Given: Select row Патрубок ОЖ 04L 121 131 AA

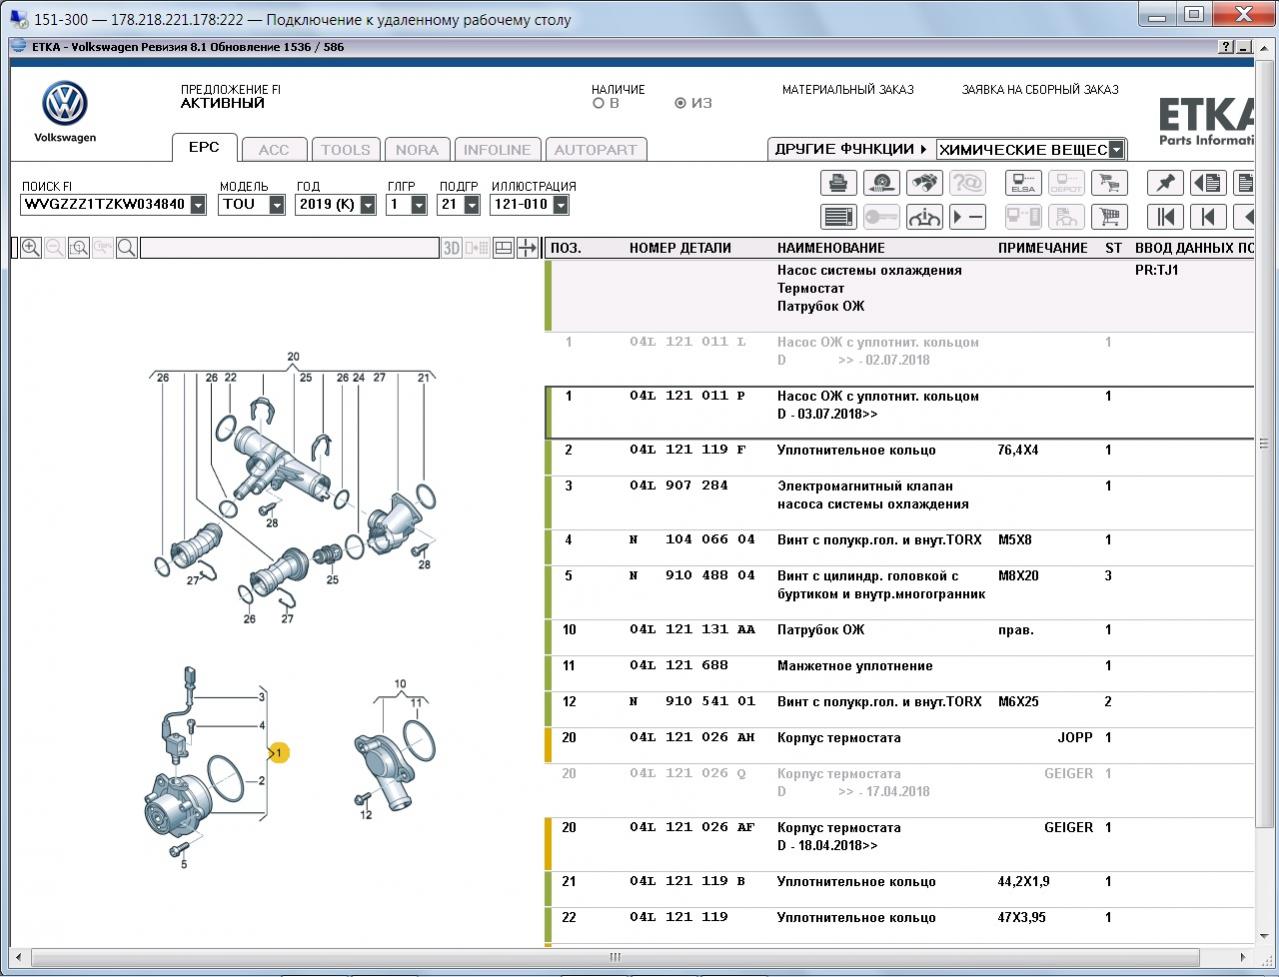Looking at the screenshot, I should point(900,638).
